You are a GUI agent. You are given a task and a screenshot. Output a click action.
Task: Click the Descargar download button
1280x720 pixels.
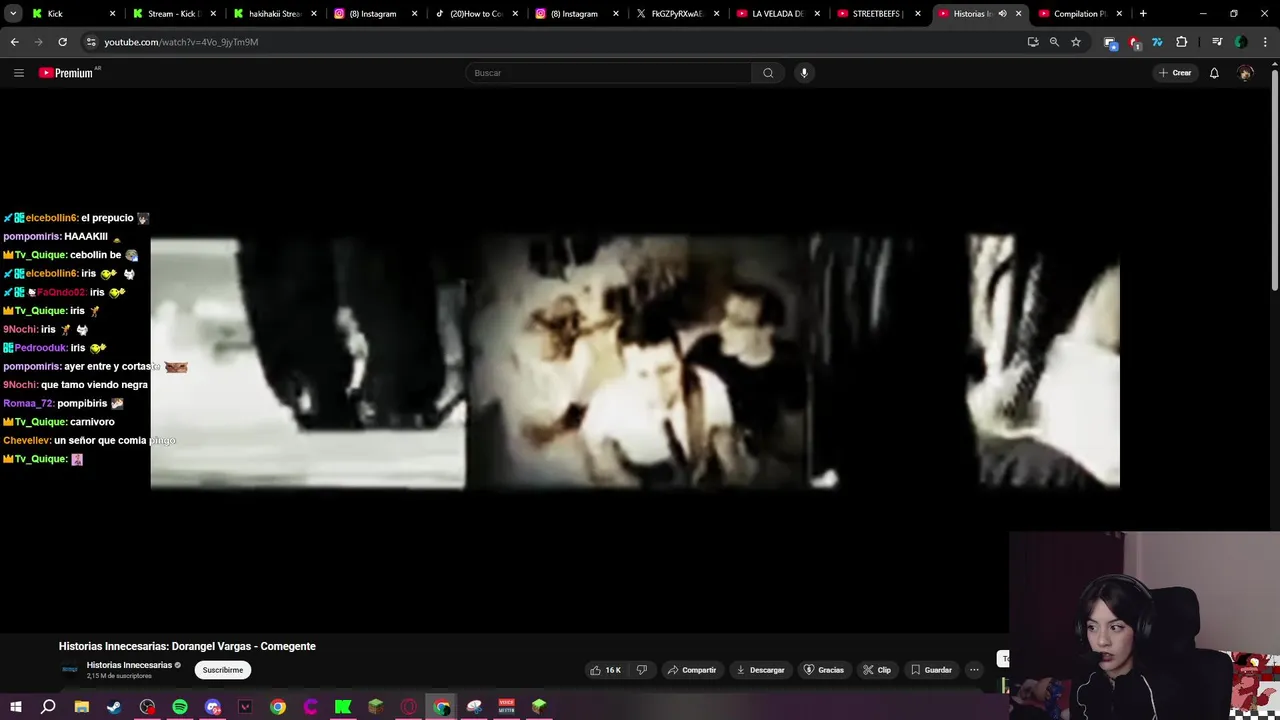[760, 670]
